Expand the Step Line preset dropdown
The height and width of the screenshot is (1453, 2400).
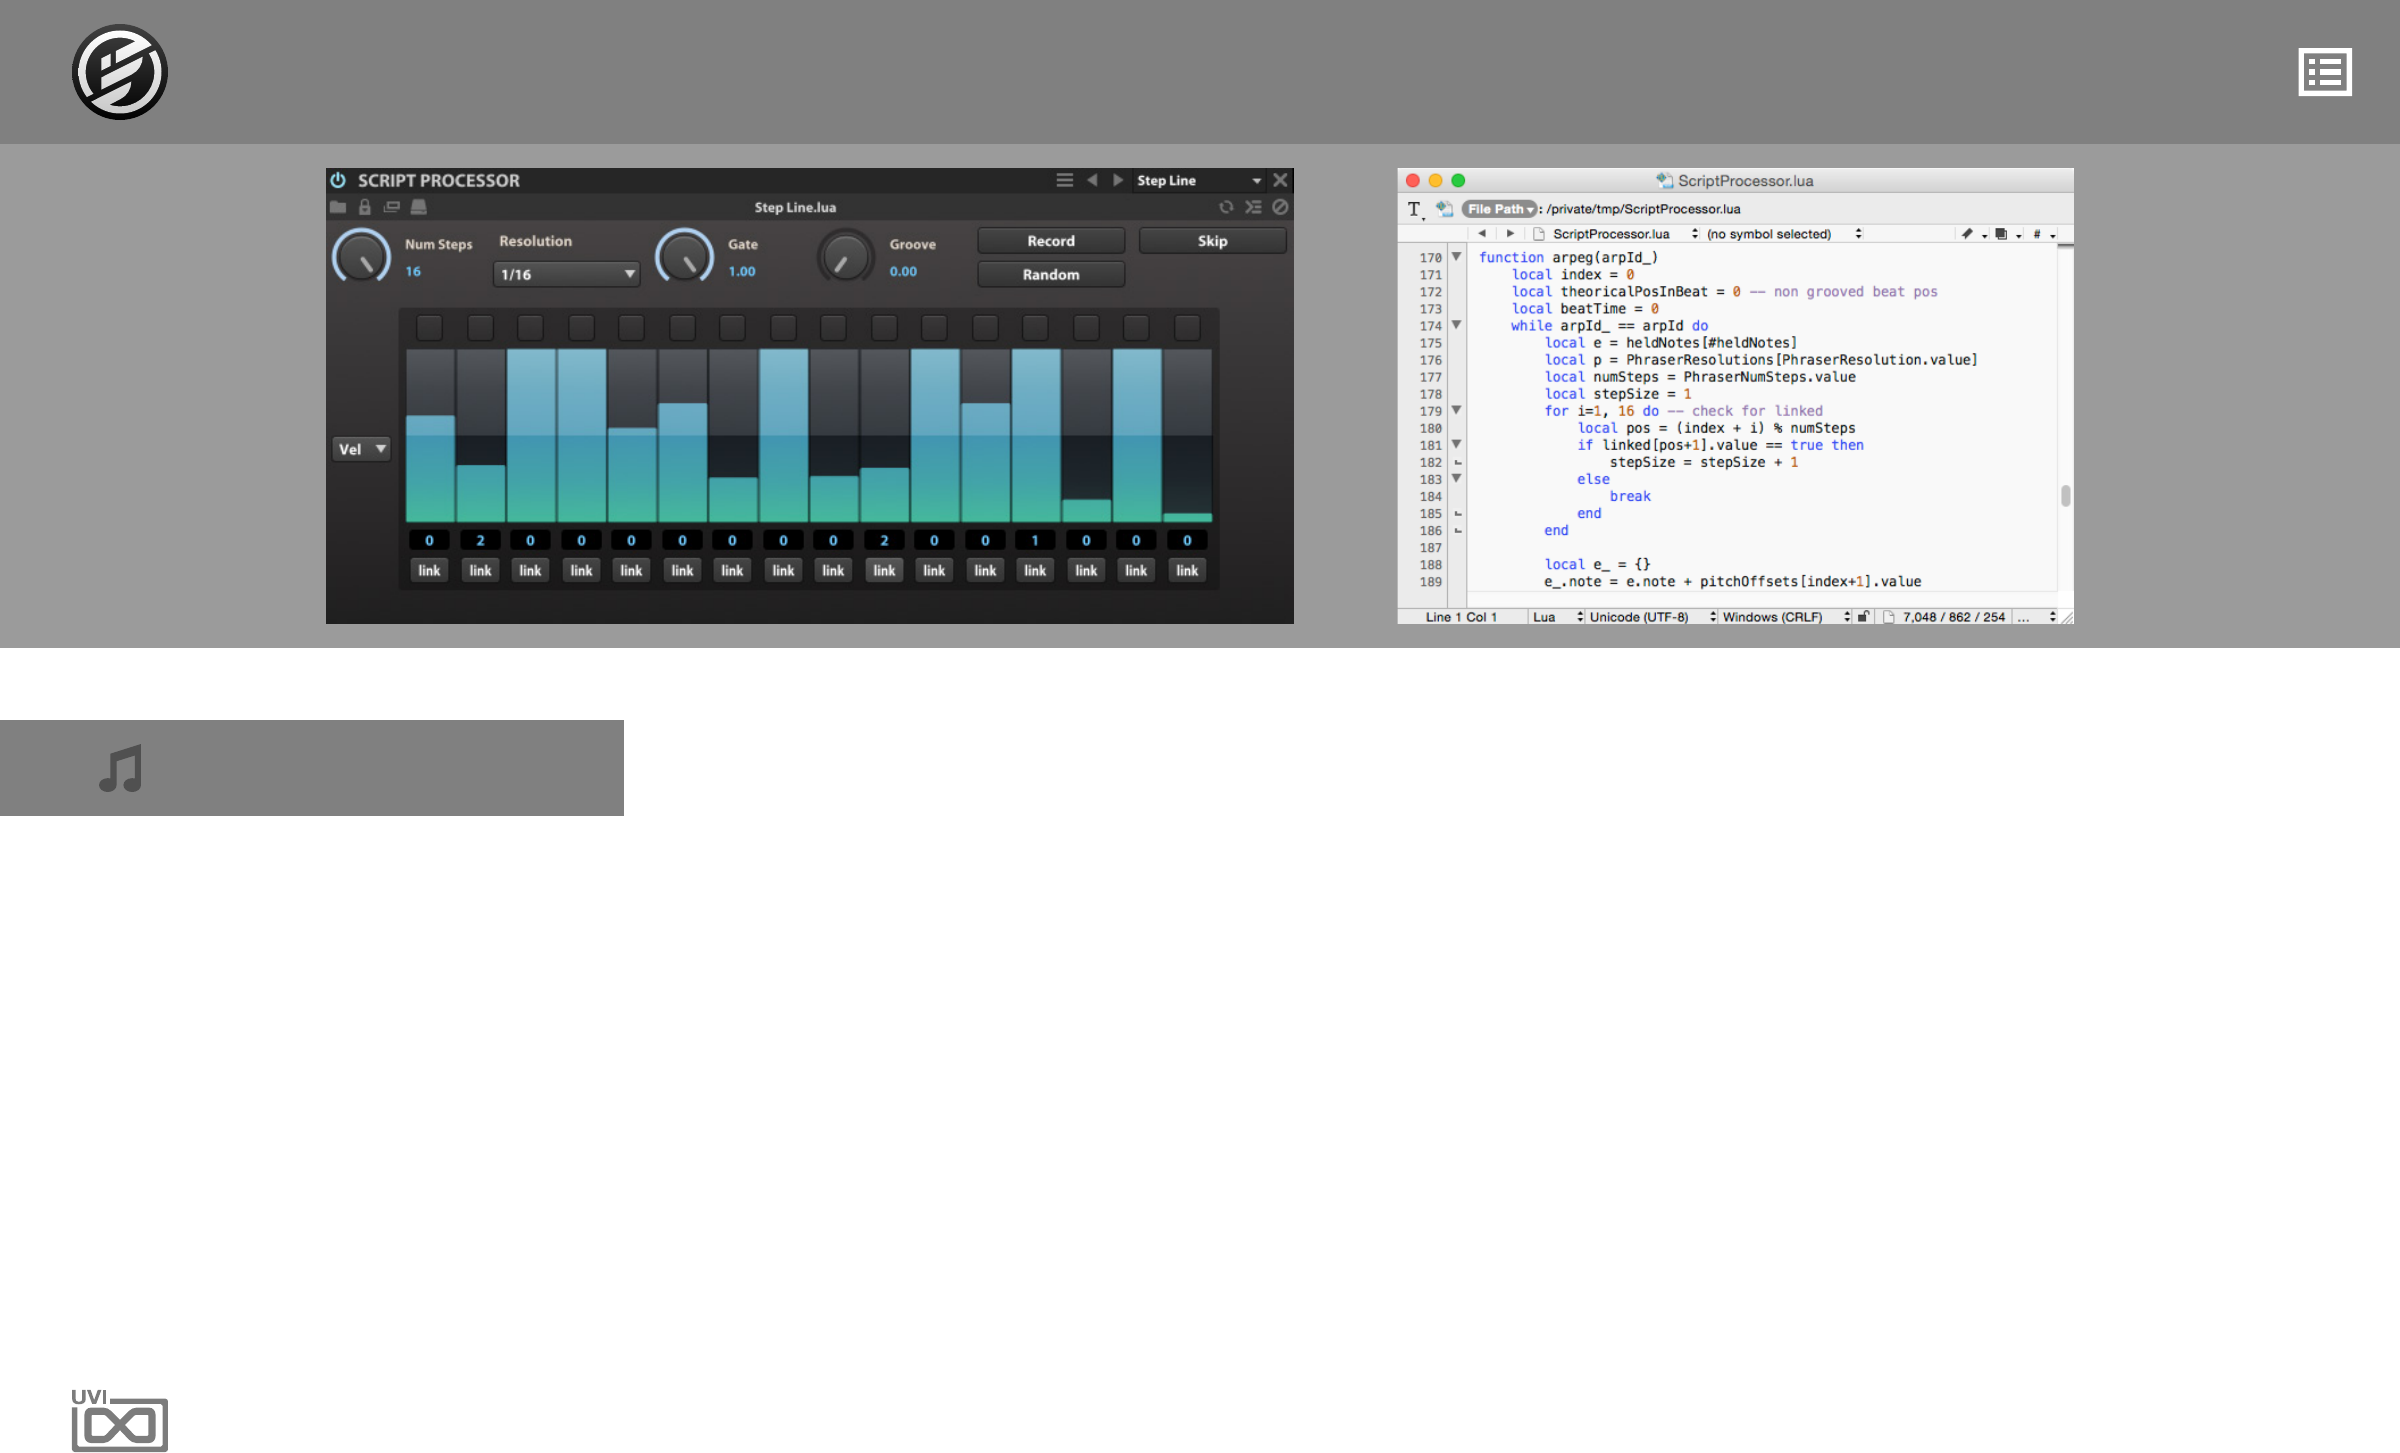[x=1257, y=180]
